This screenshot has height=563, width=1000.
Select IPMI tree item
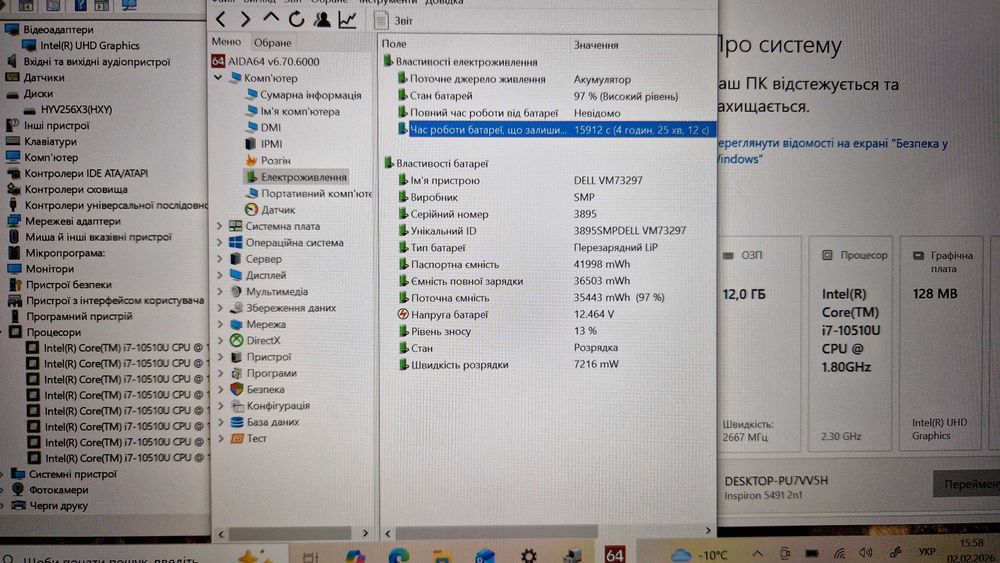click(264, 144)
